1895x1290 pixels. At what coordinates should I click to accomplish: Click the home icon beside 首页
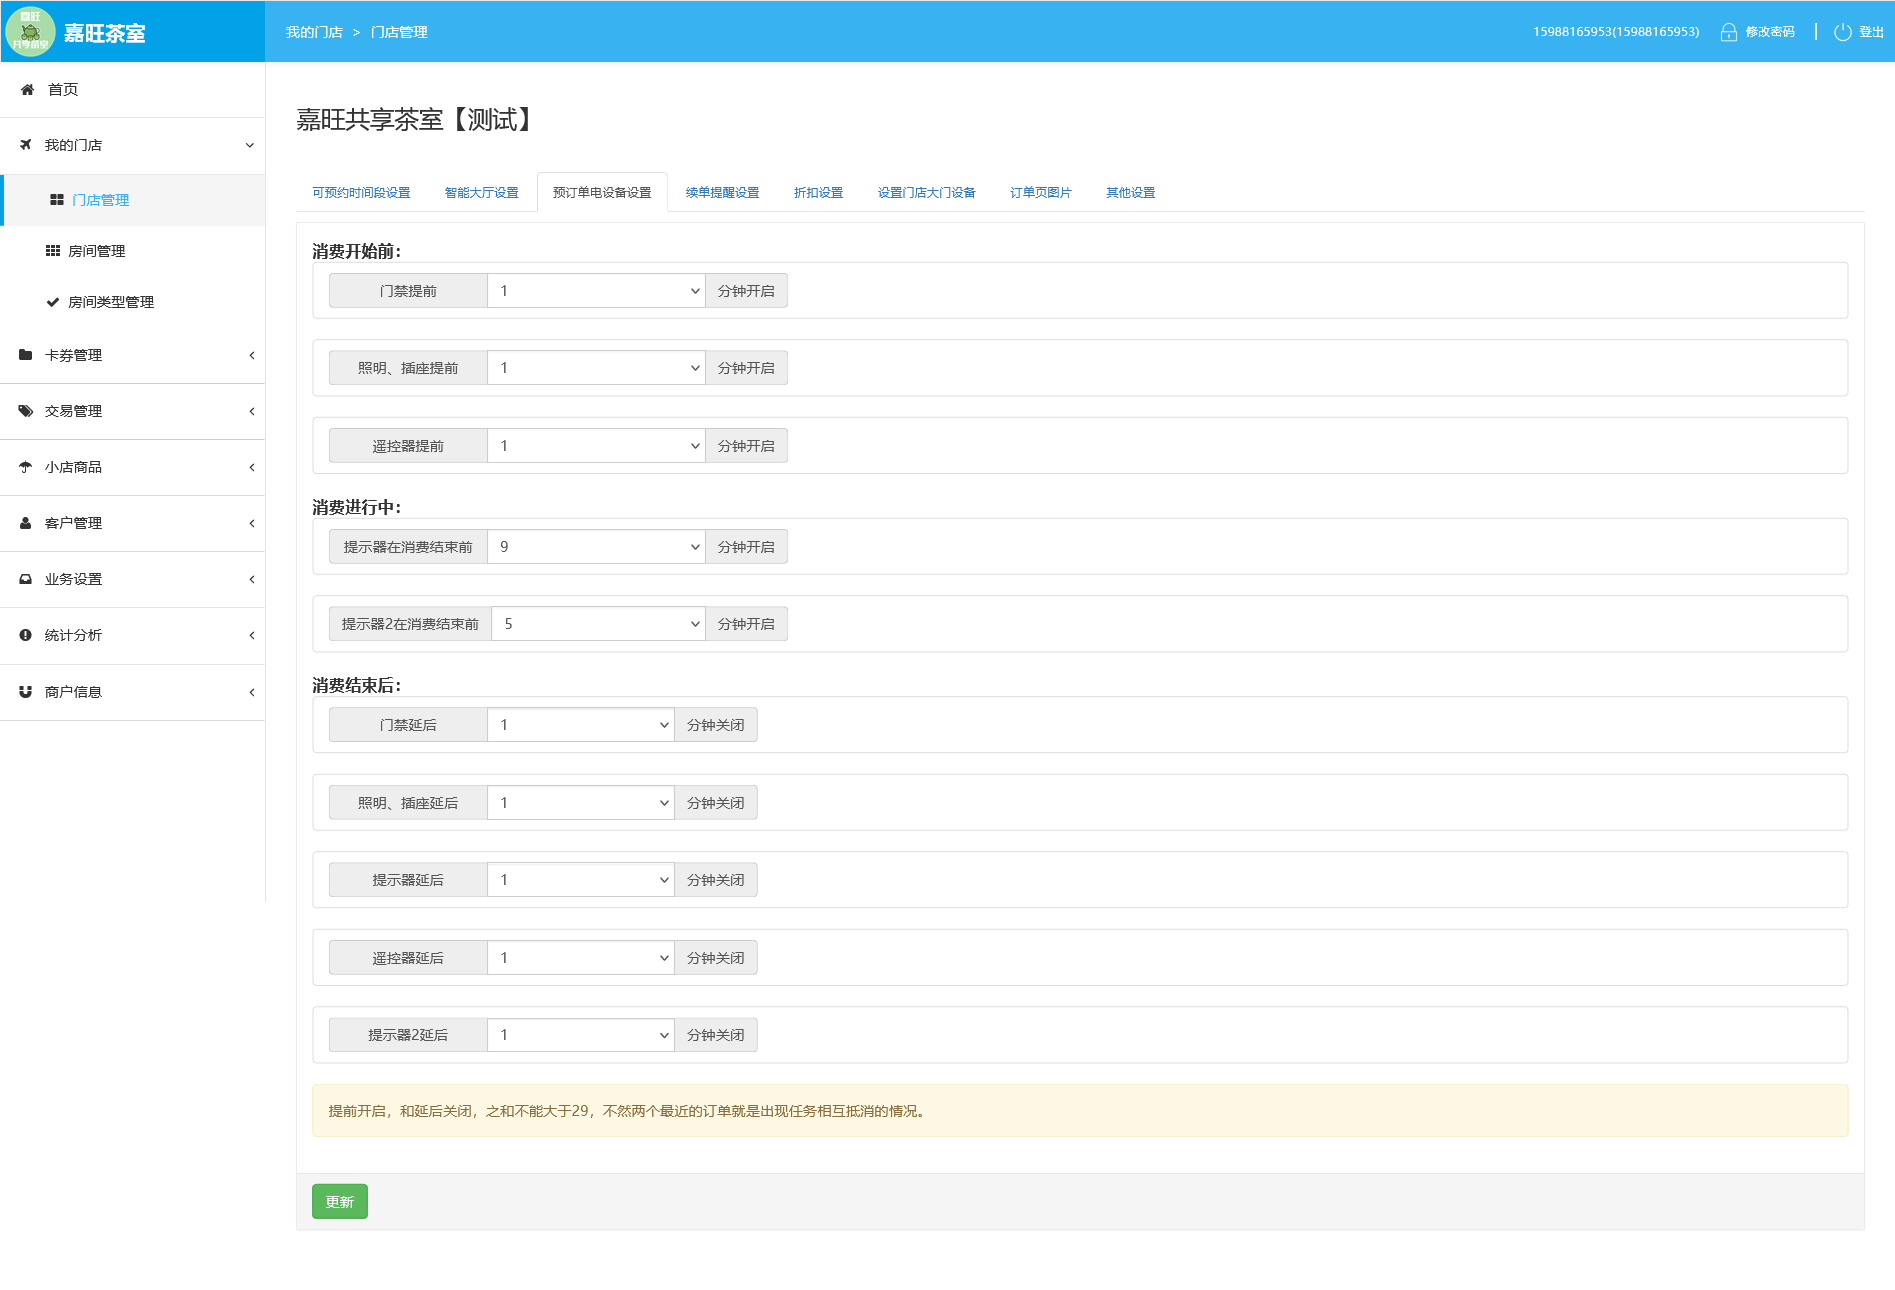28,90
